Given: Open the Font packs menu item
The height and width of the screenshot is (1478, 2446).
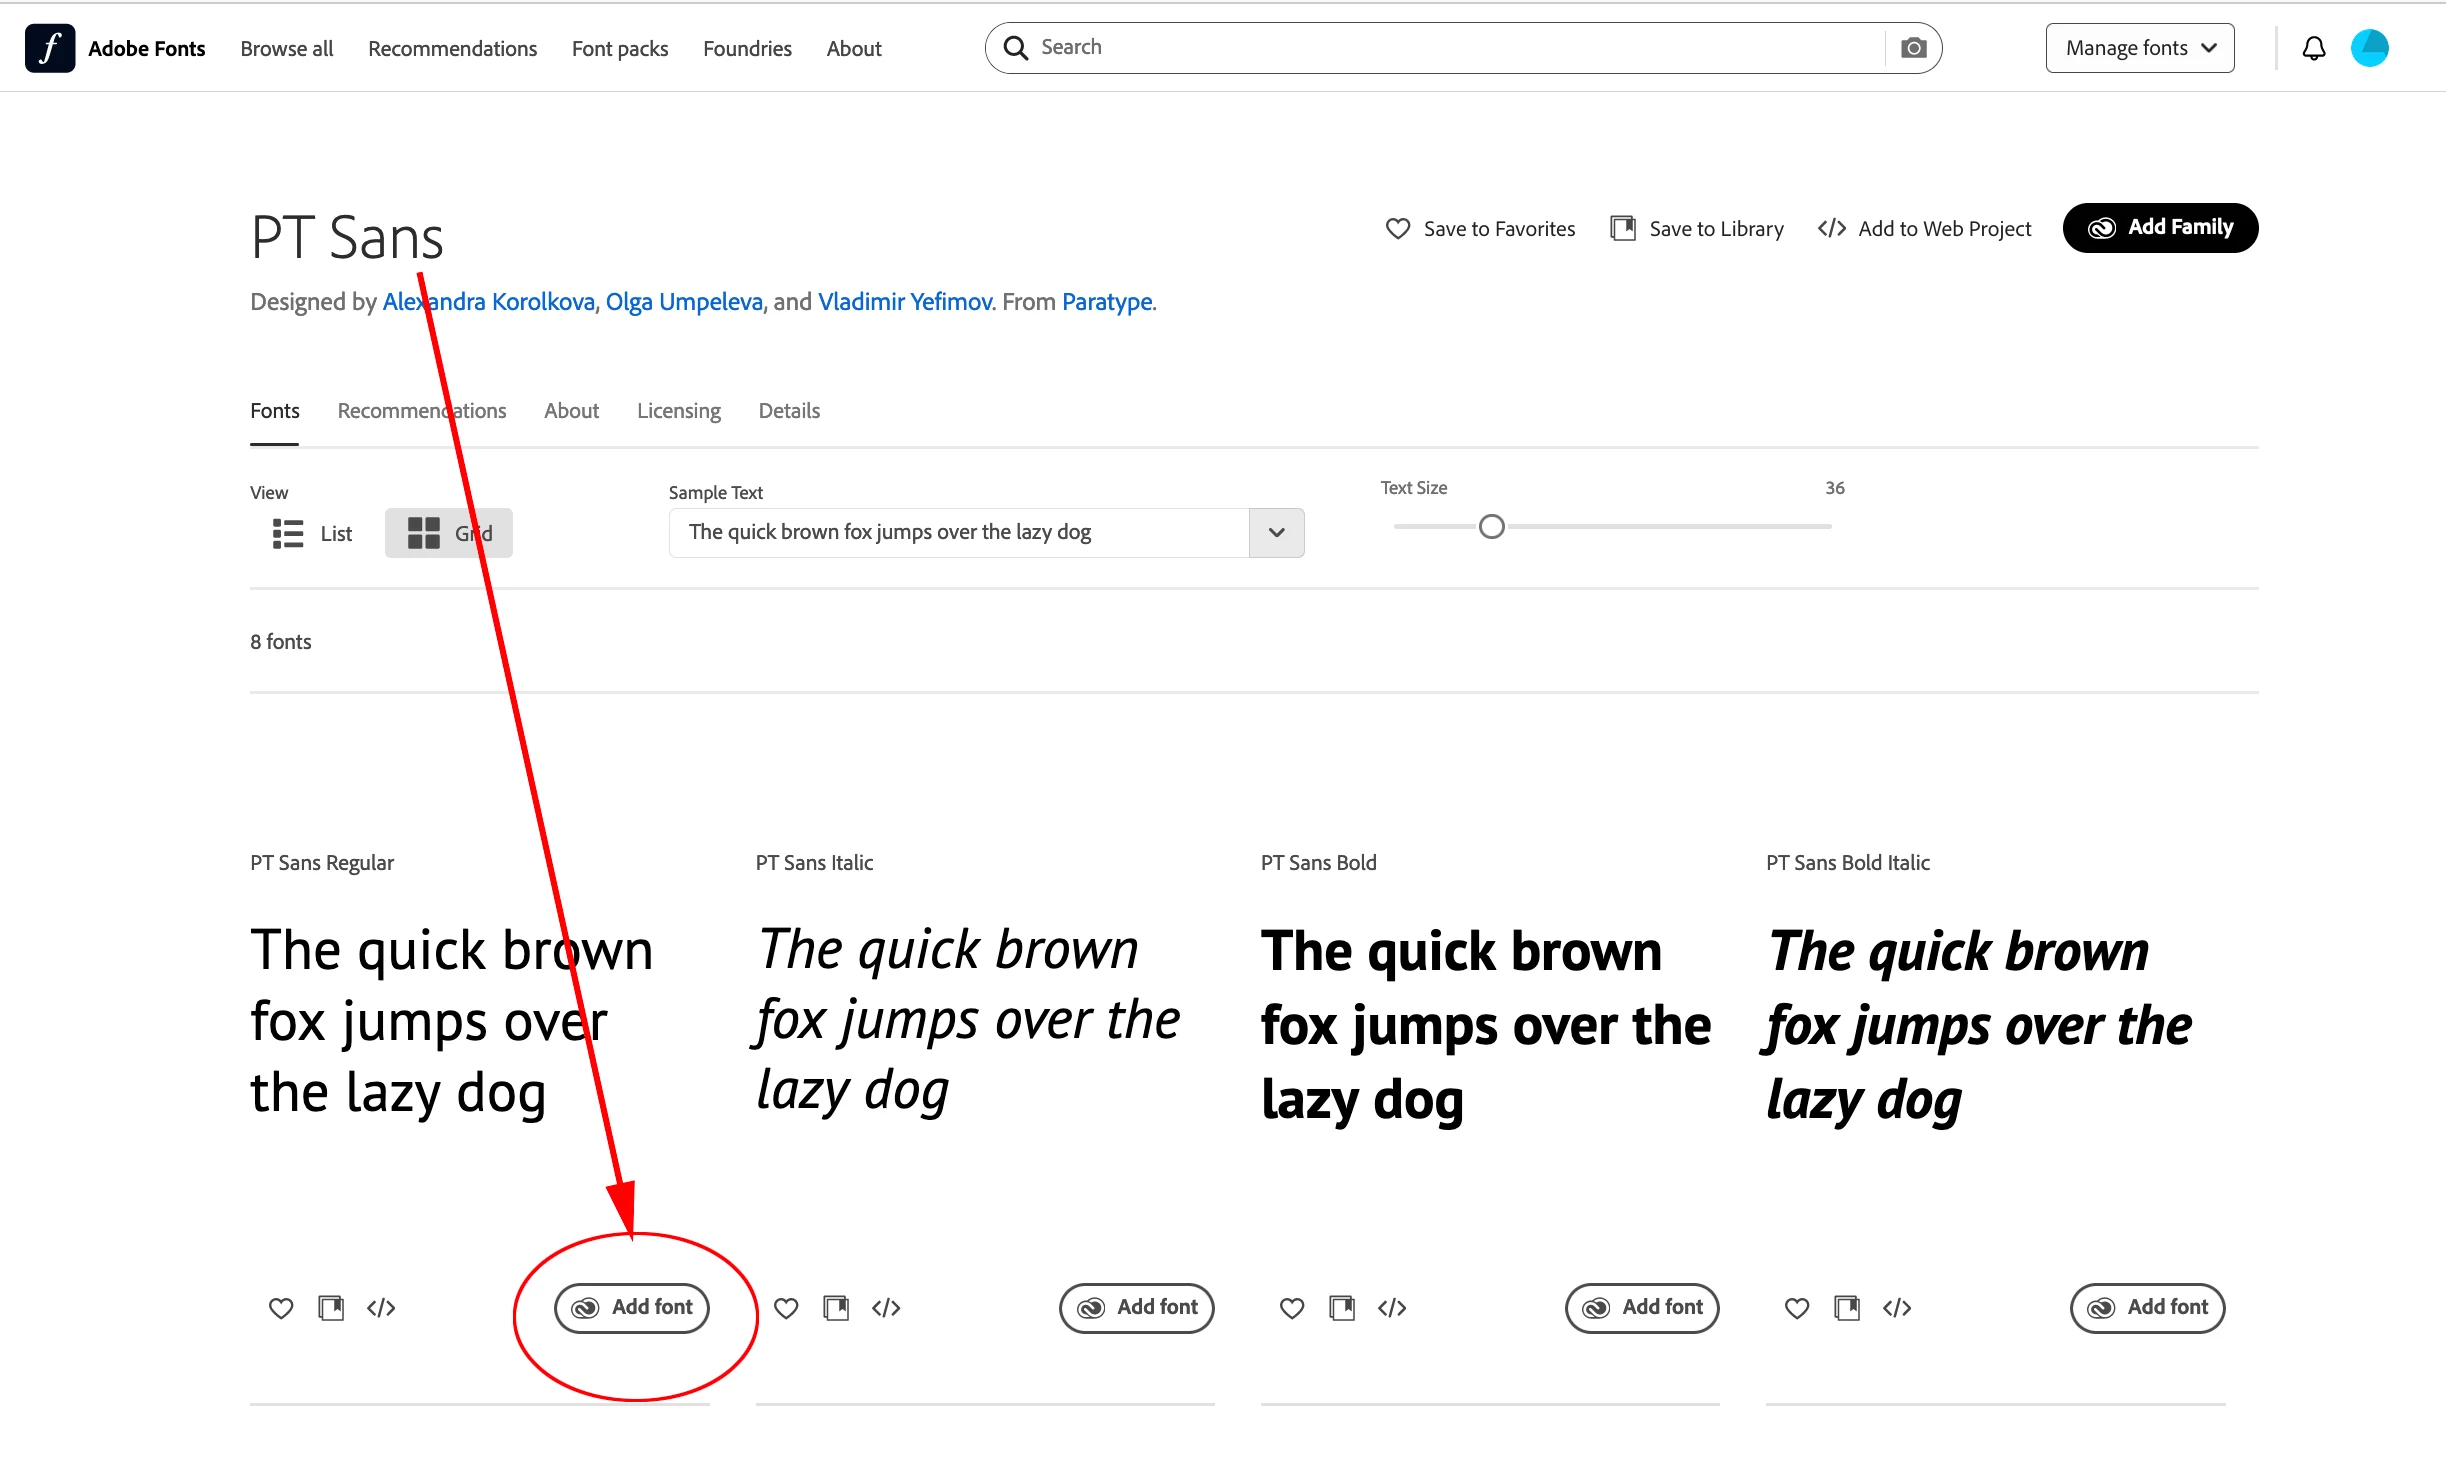Looking at the screenshot, I should (x=619, y=49).
